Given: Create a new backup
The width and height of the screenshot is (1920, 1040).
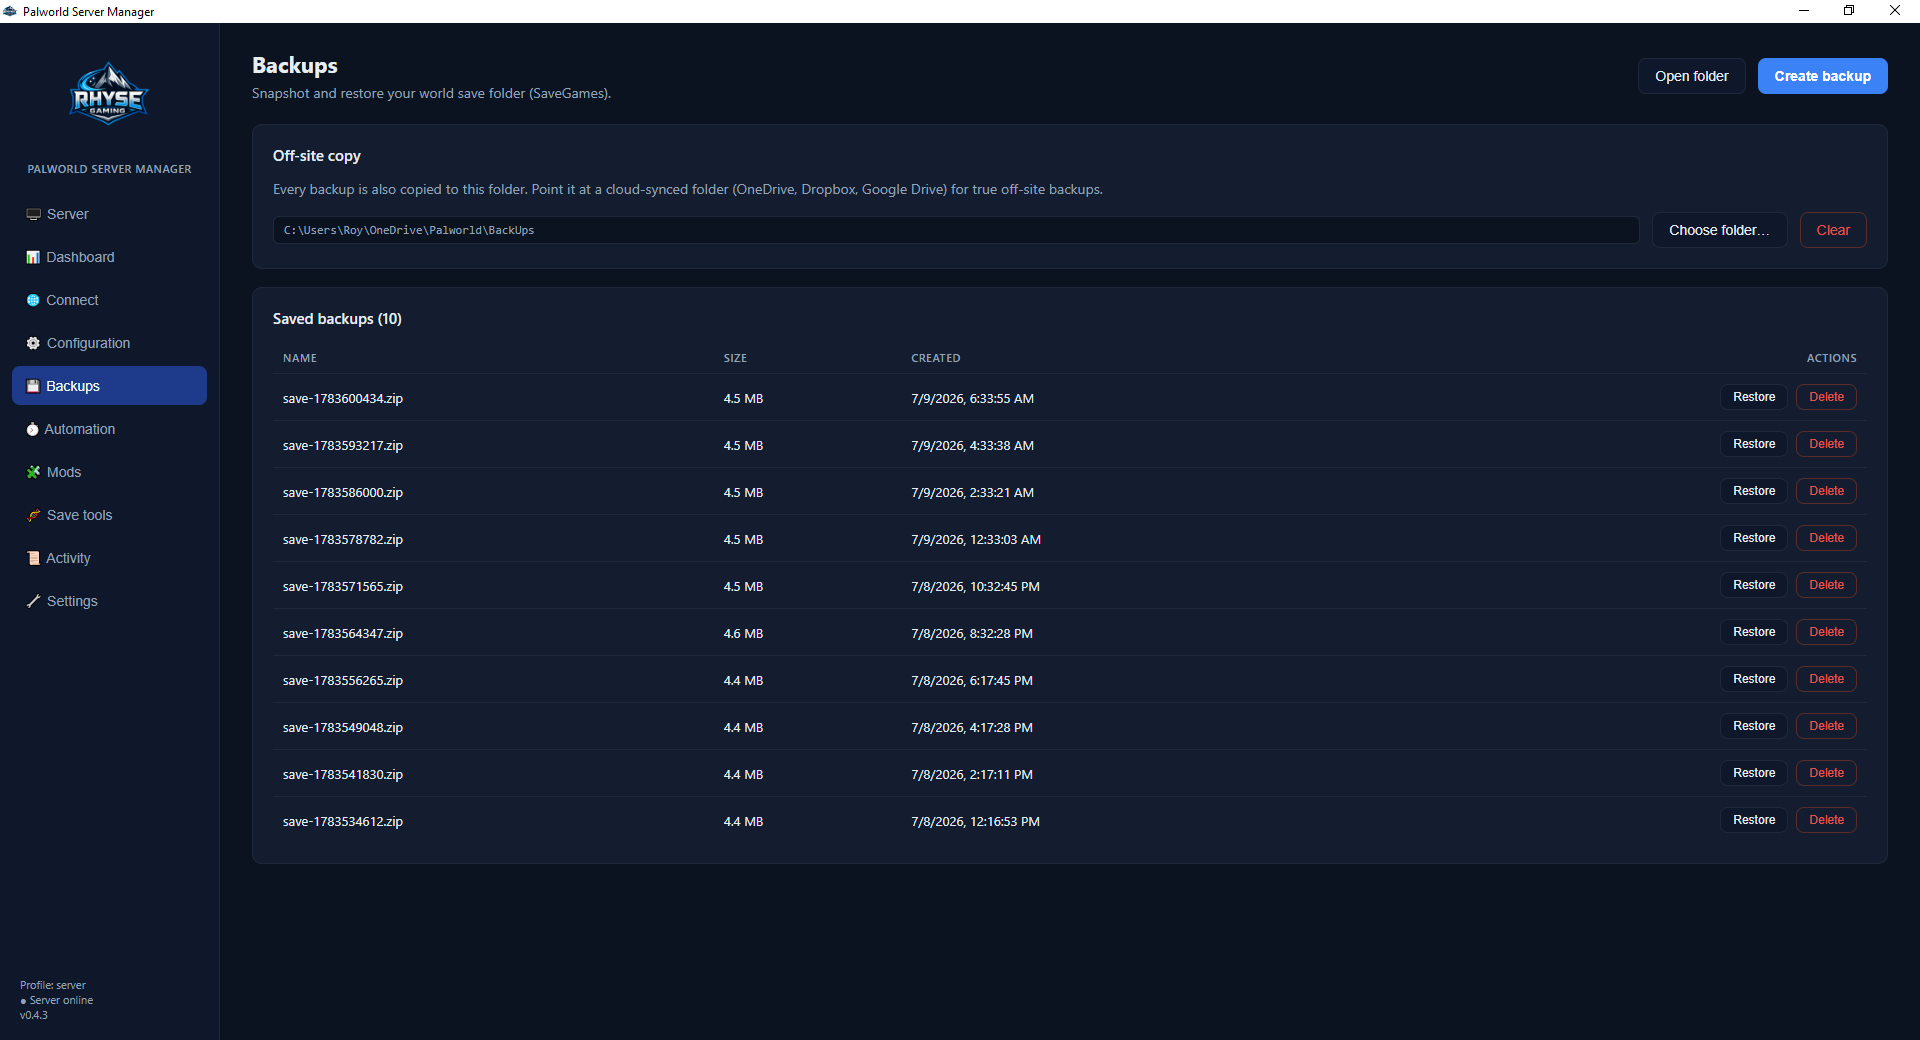Looking at the screenshot, I should pos(1822,76).
